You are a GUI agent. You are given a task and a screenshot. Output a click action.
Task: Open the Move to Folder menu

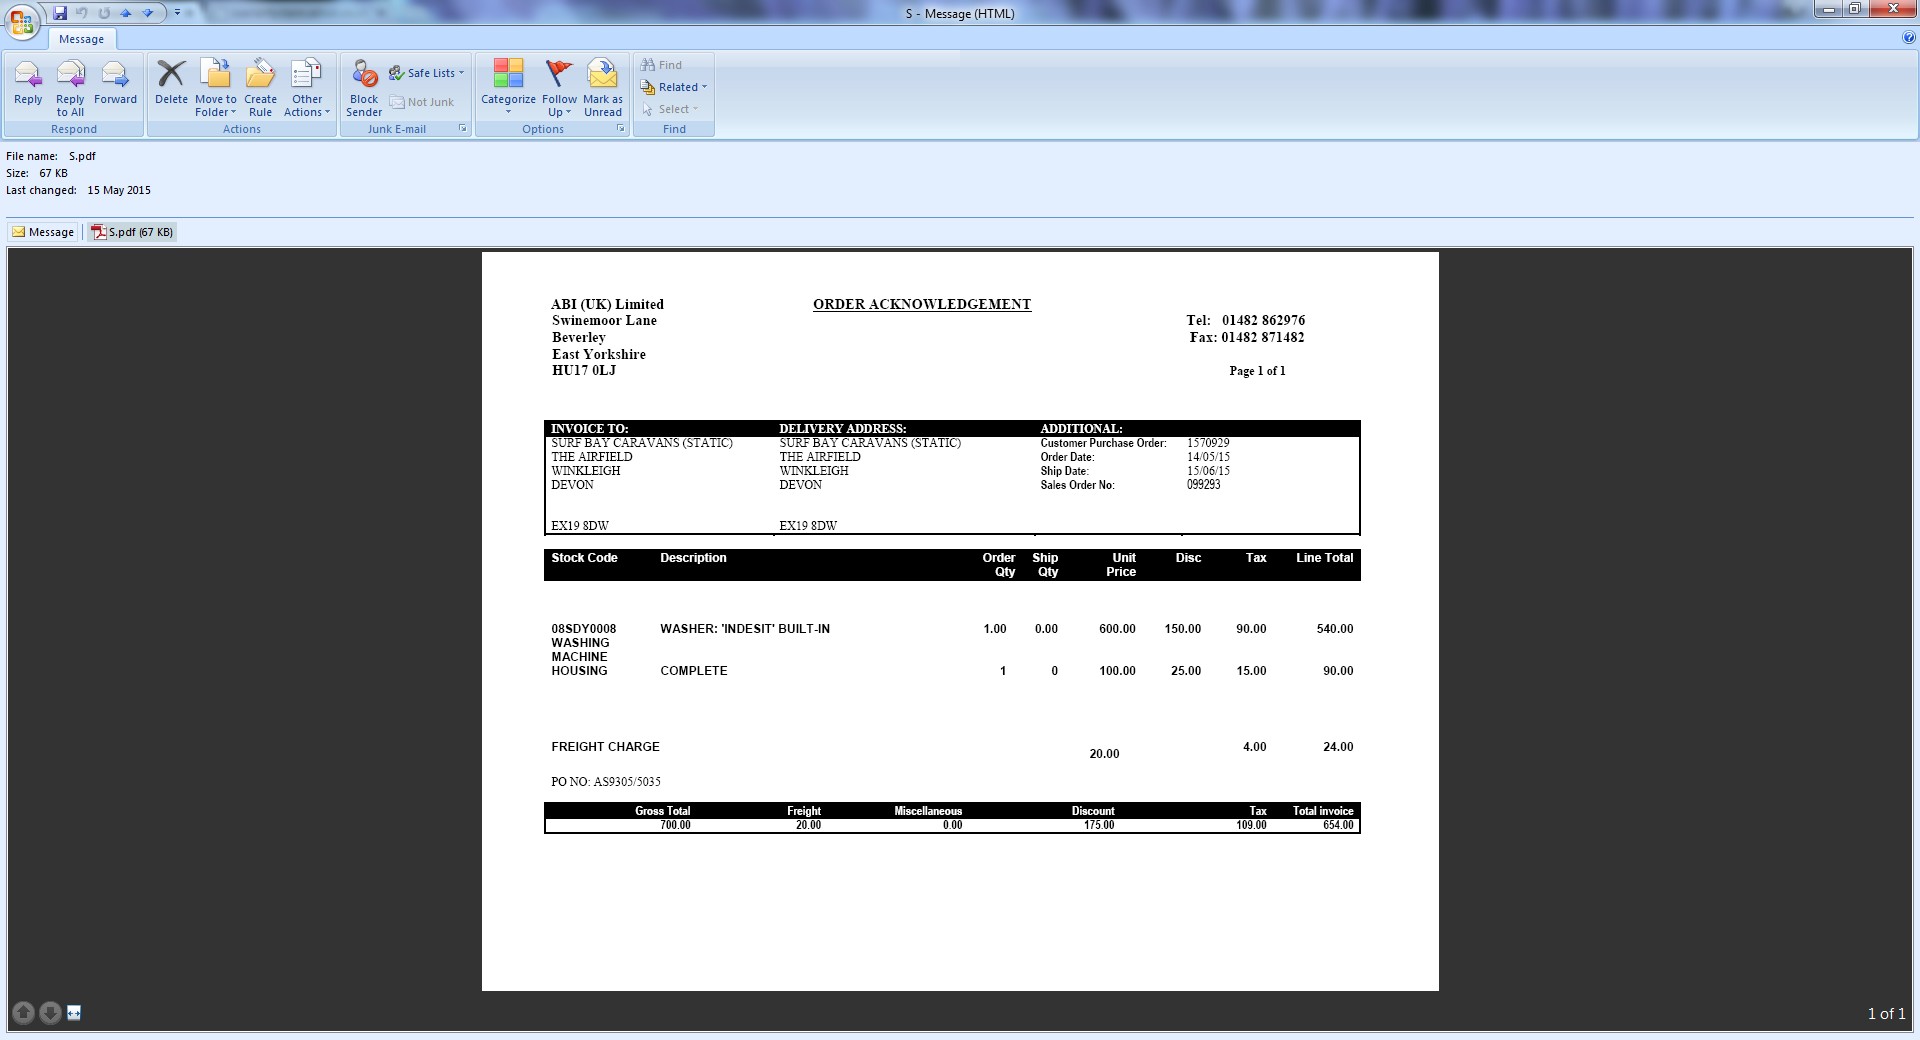coord(216,88)
